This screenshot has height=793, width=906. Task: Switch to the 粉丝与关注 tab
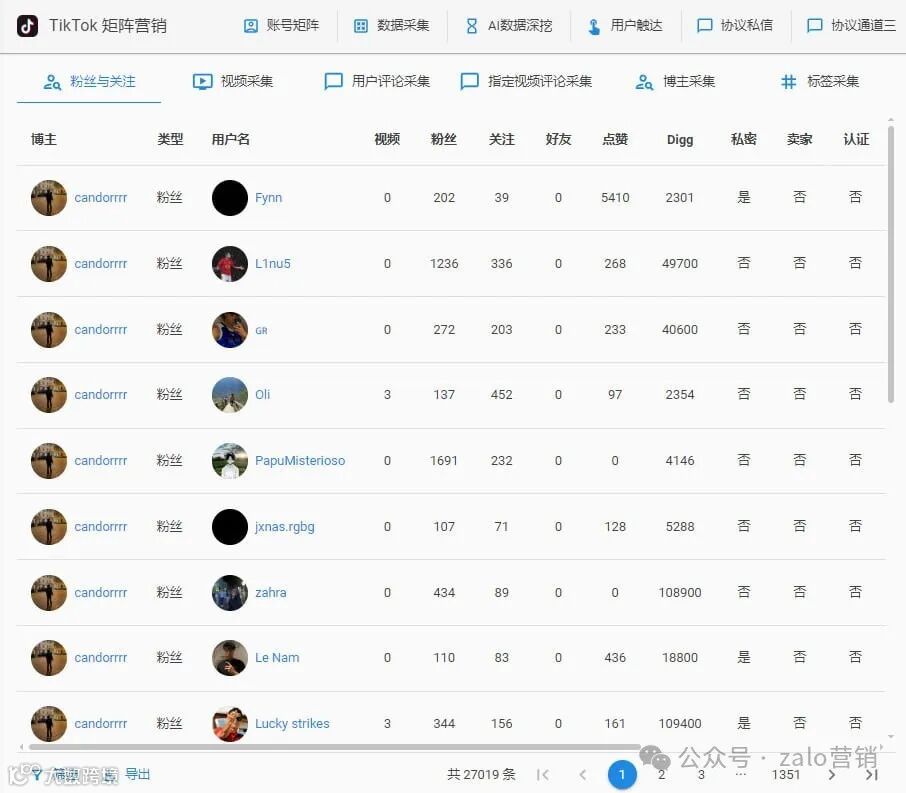(x=90, y=81)
